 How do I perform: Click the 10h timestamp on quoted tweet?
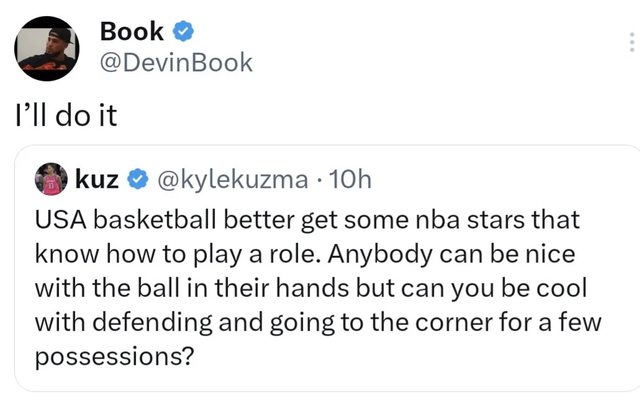click(348, 180)
